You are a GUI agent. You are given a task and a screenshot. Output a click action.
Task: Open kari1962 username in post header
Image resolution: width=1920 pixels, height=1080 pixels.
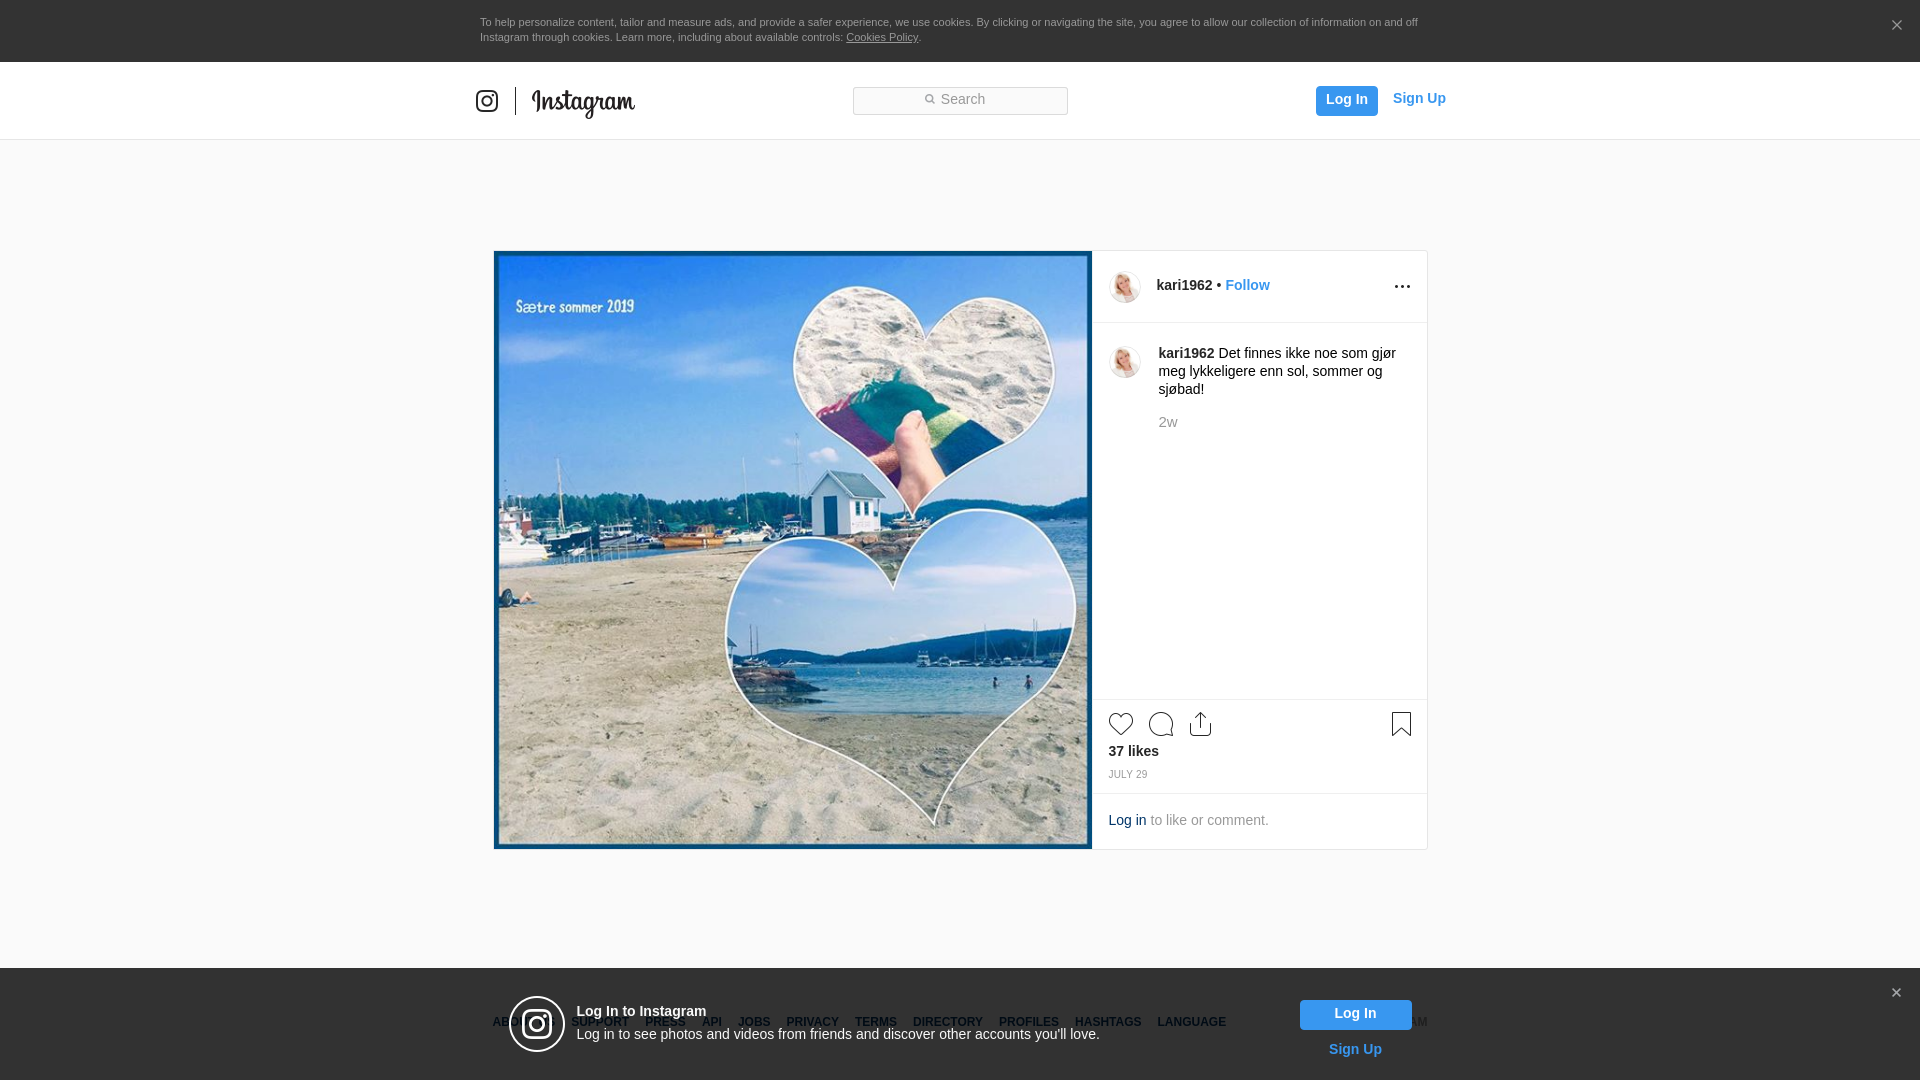click(x=1184, y=285)
